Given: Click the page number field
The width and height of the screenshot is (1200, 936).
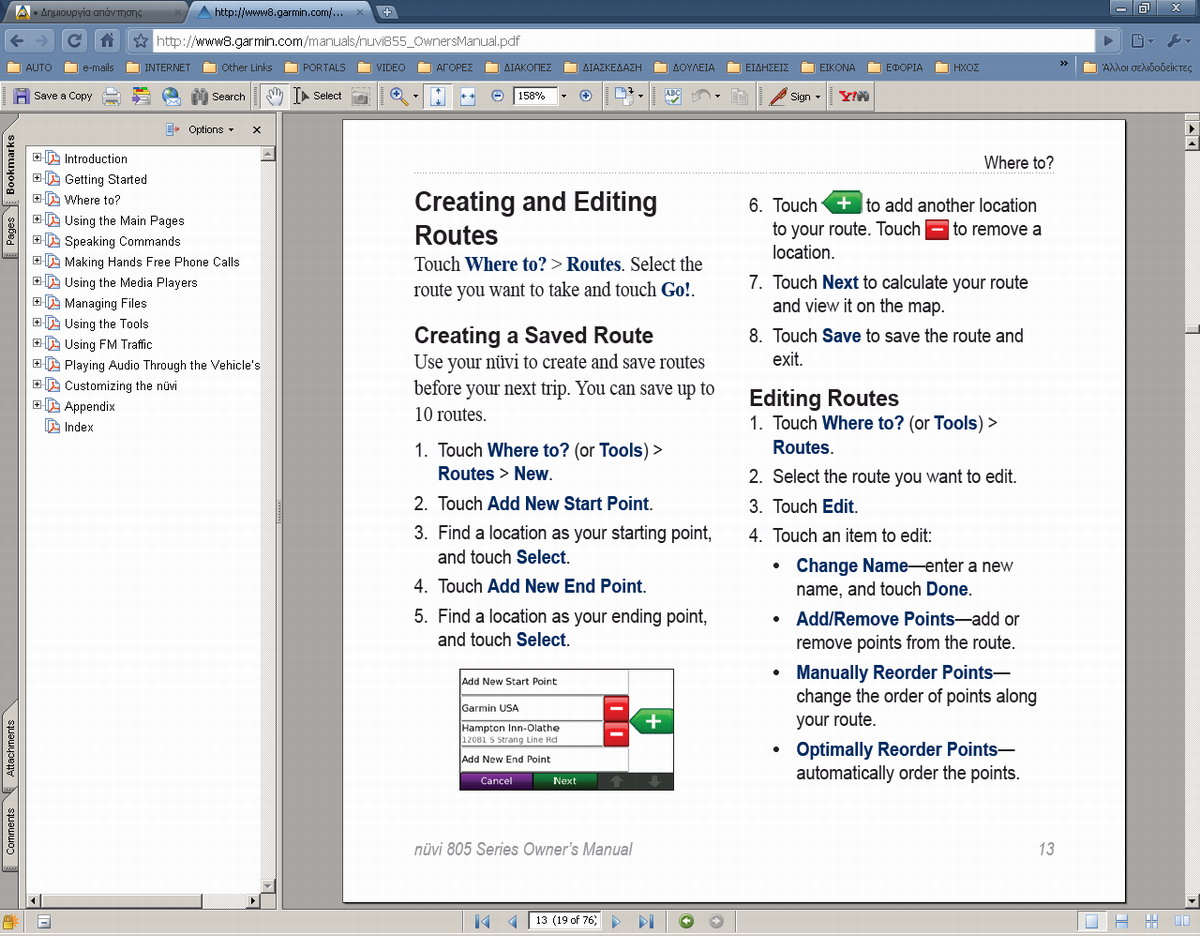Looking at the screenshot, I should pyautogui.click(x=565, y=921).
